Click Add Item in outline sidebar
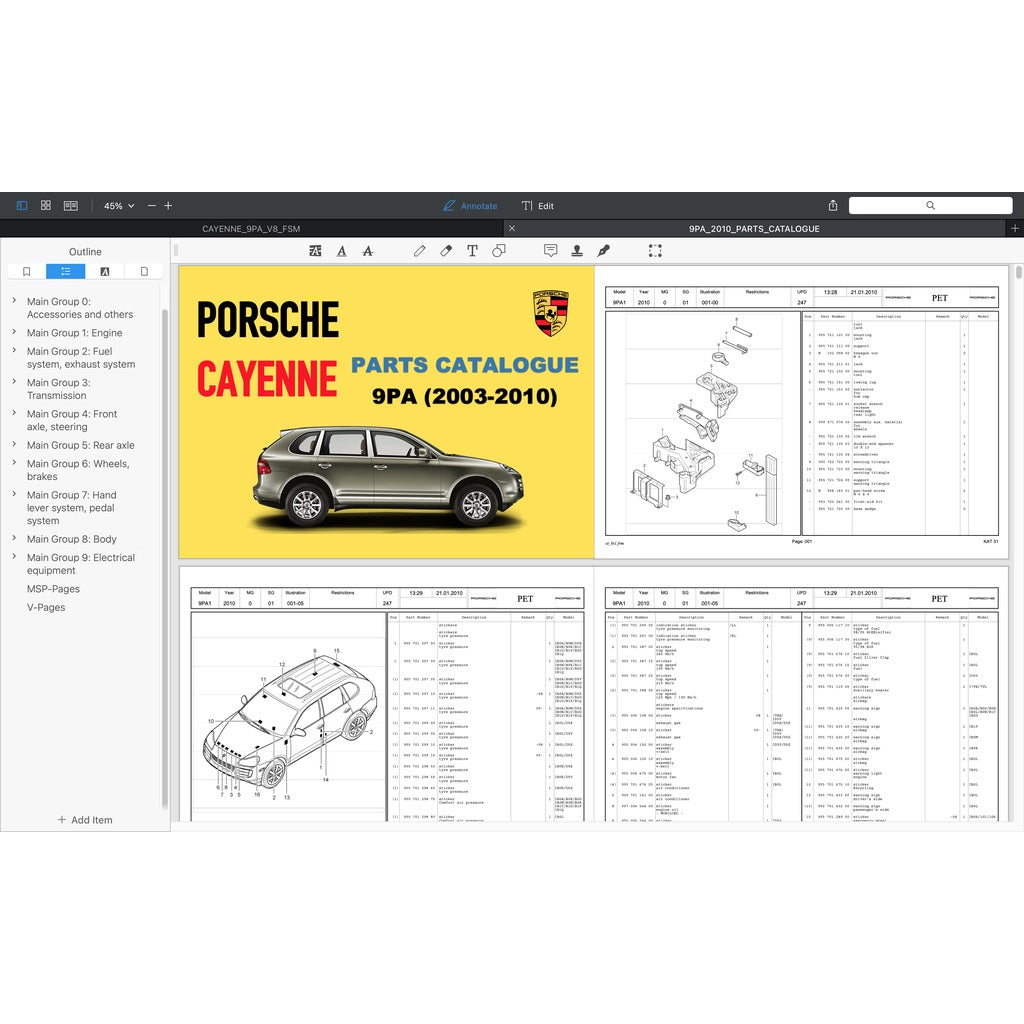The height and width of the screenshot is (1024, 1024). click(85, 820)
